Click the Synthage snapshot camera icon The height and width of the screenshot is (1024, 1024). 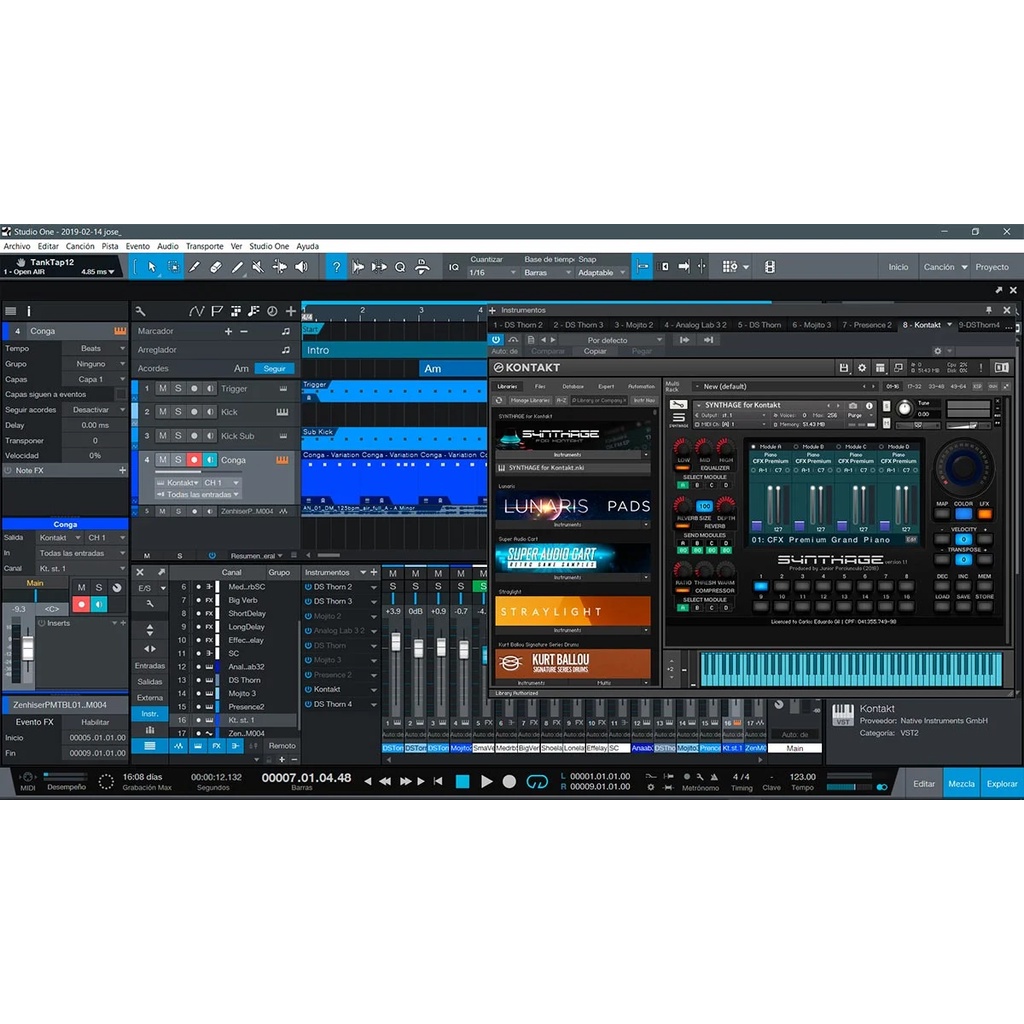(853, 406)
